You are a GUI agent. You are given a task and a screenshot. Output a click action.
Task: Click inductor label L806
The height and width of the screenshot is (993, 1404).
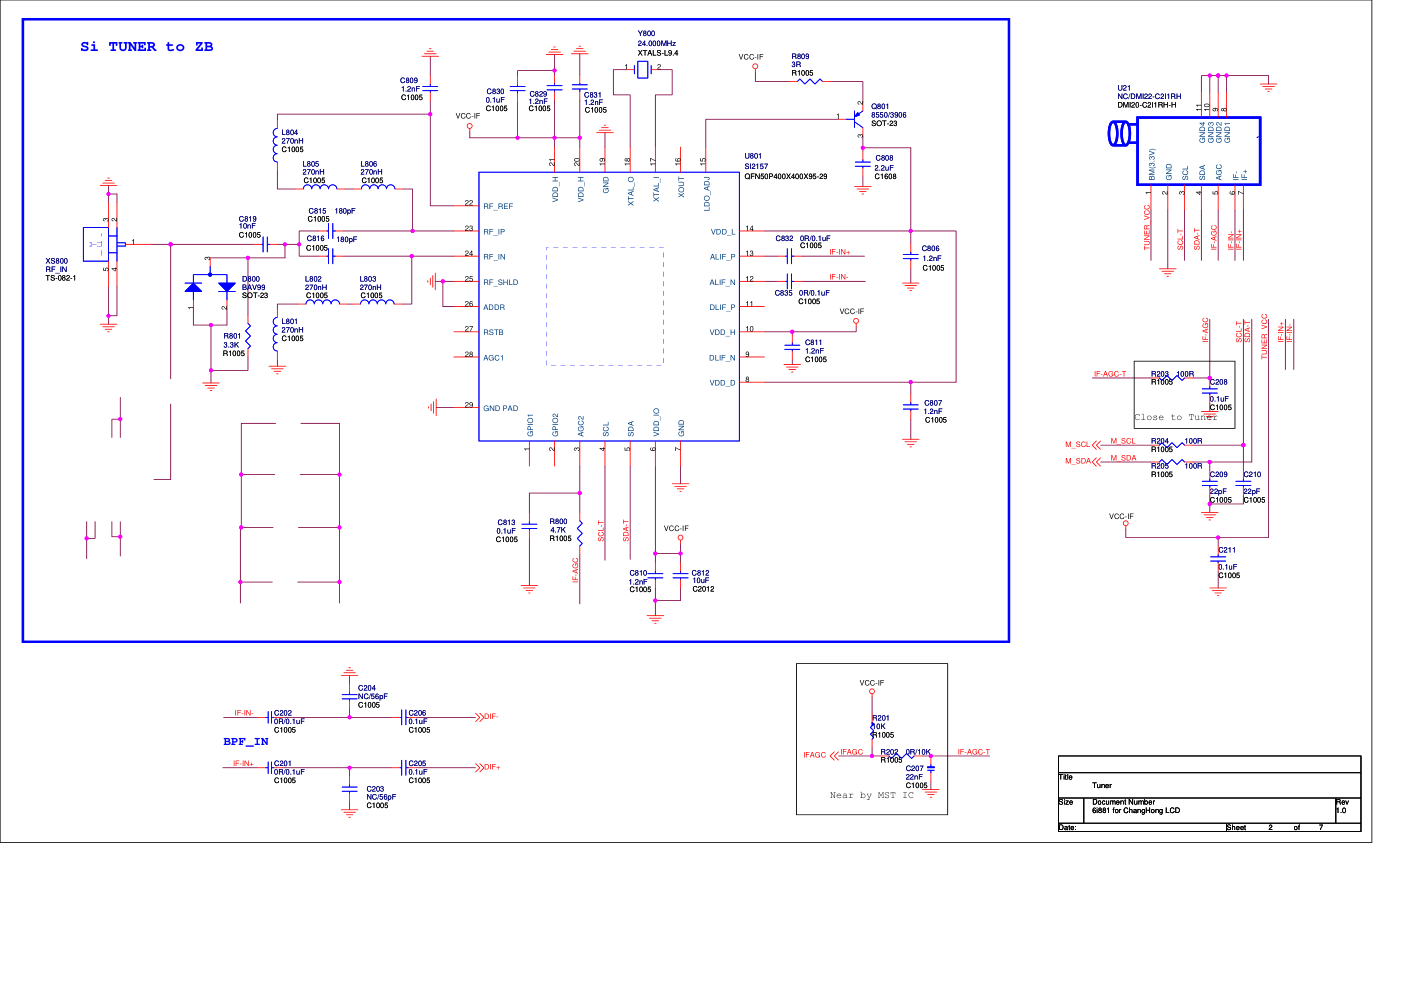369,164
